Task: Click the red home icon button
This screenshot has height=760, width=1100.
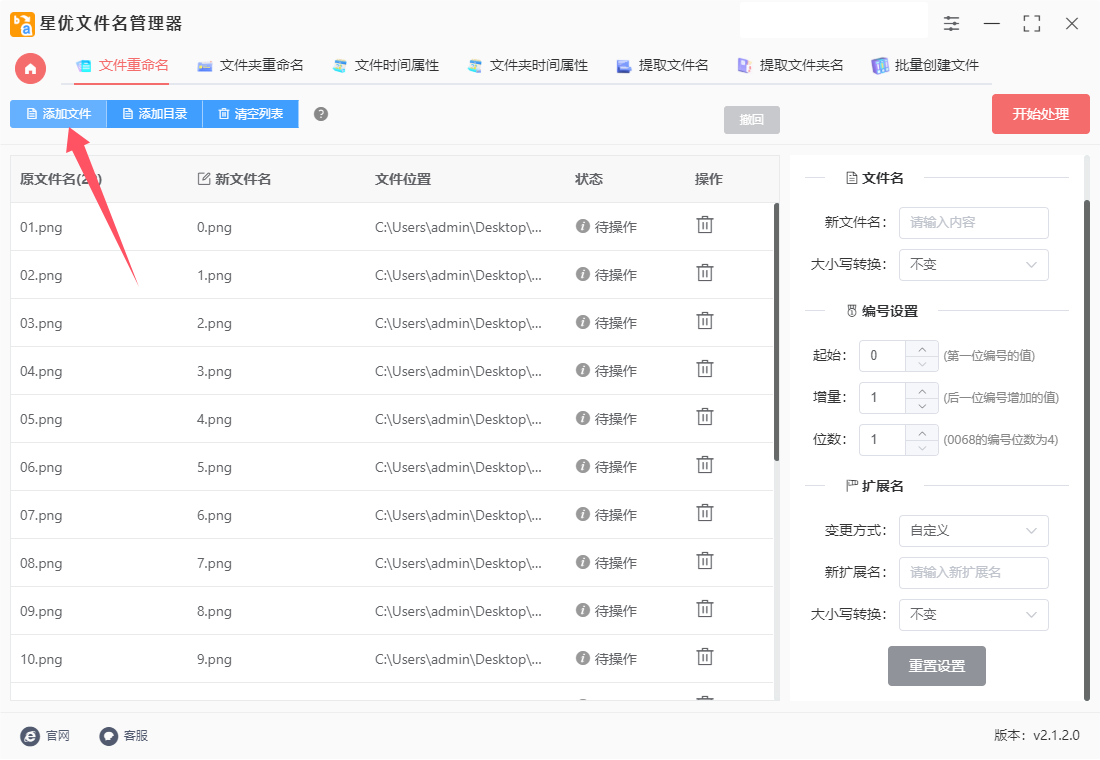Action: click(30, 69)
